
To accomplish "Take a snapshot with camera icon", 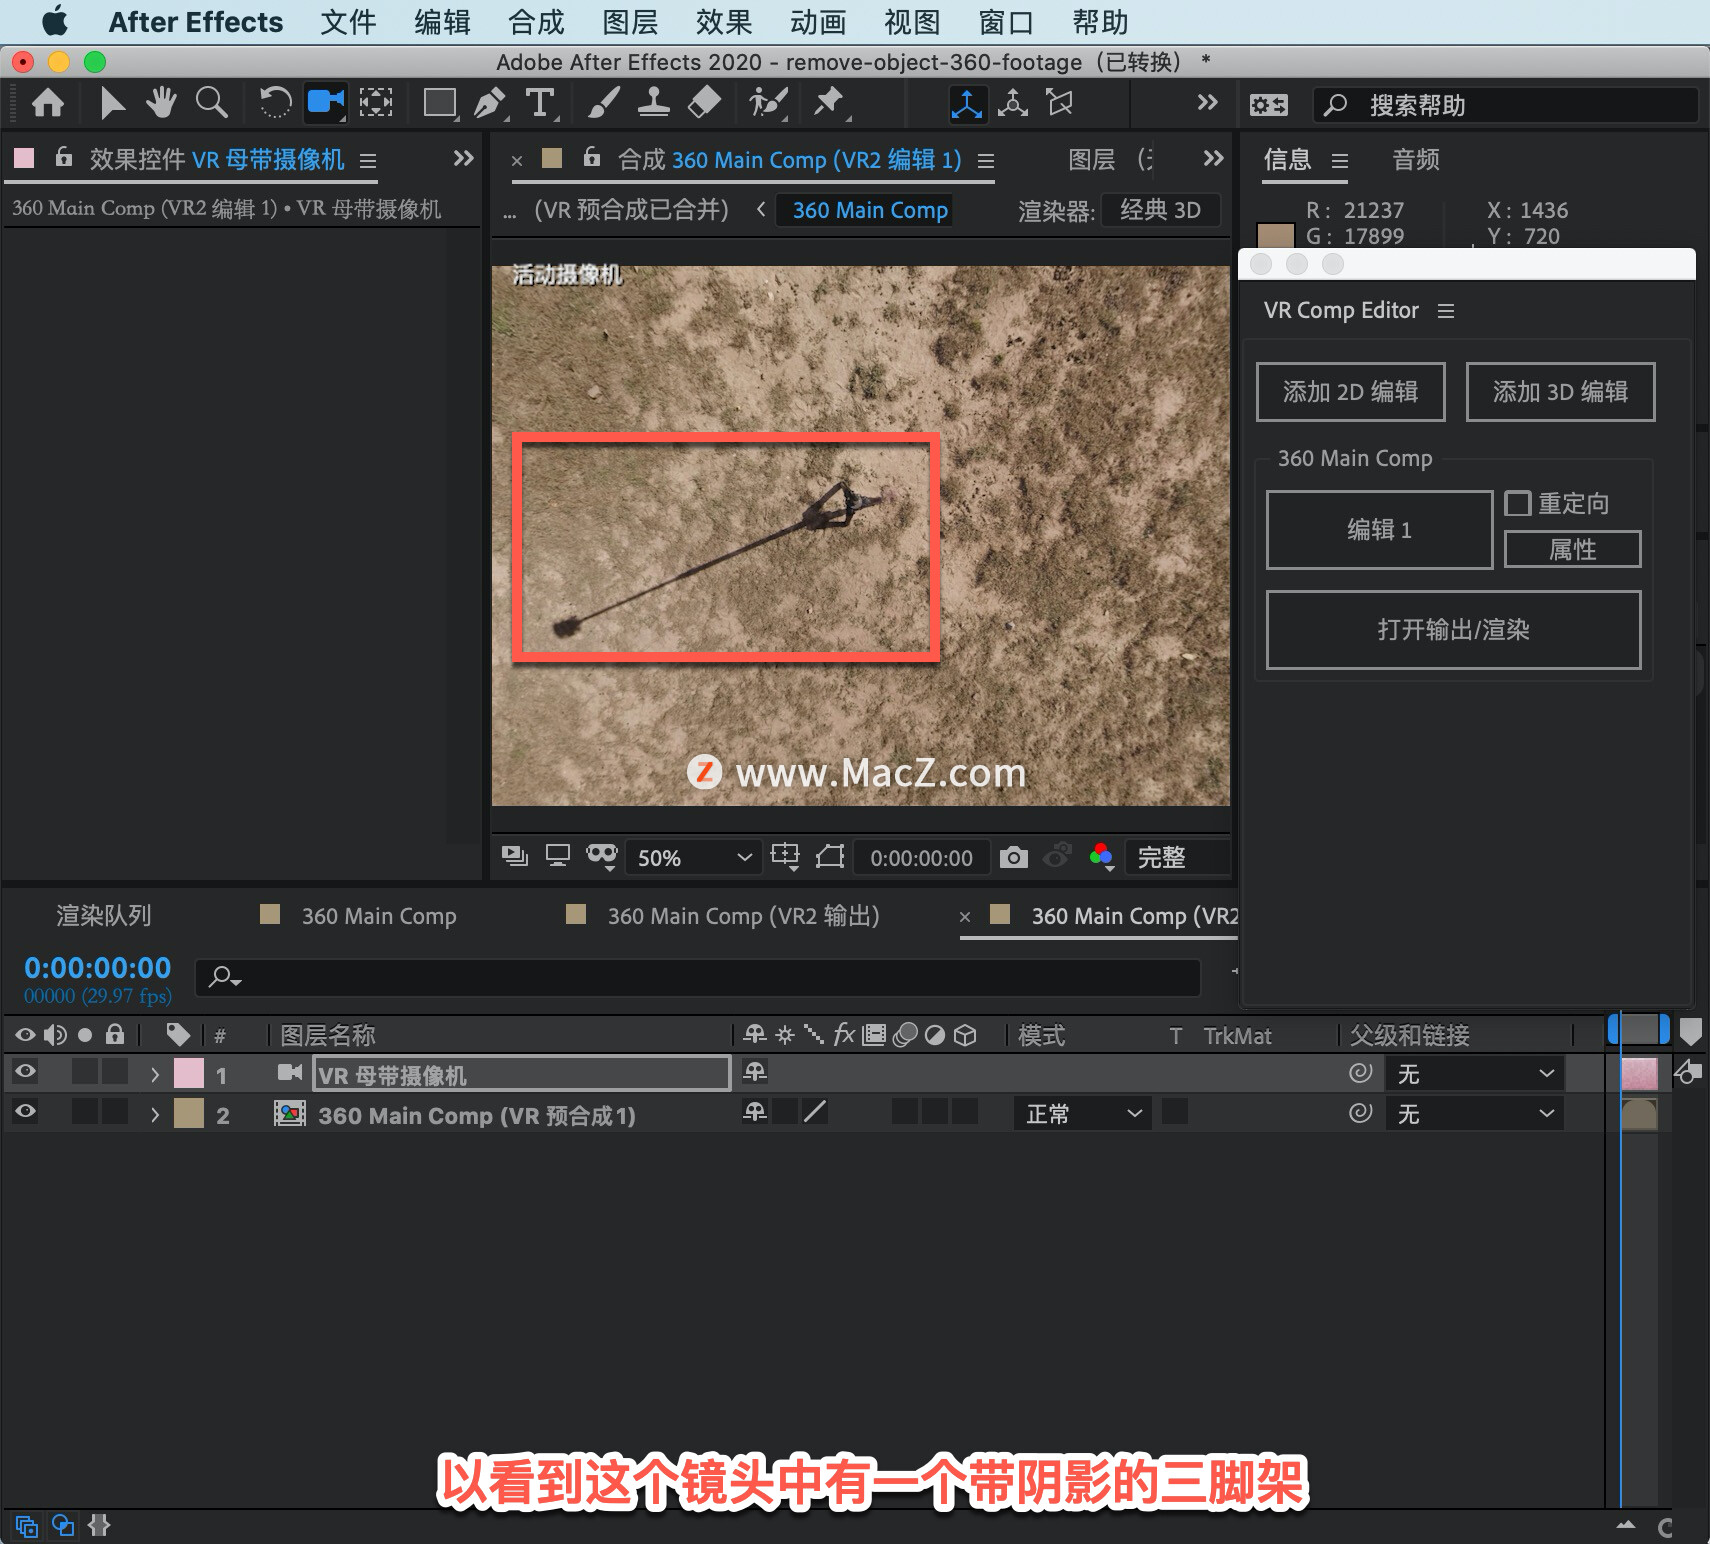I will click(1013, 857).
